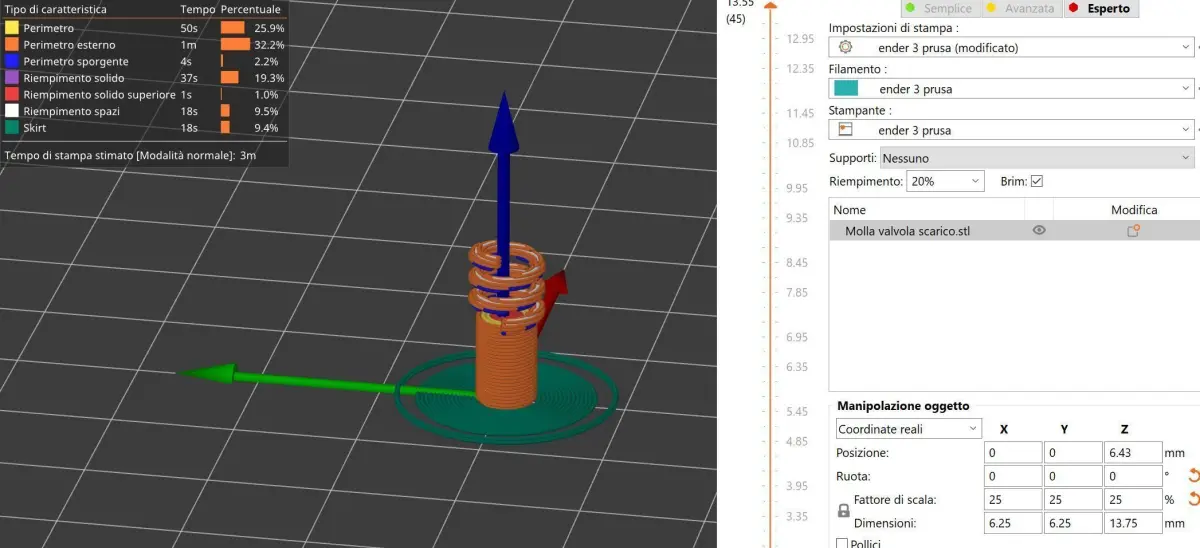Click the Skirt legend label
The width and height of the screenshot is (1200, 548).
click(x=35, y=128)
